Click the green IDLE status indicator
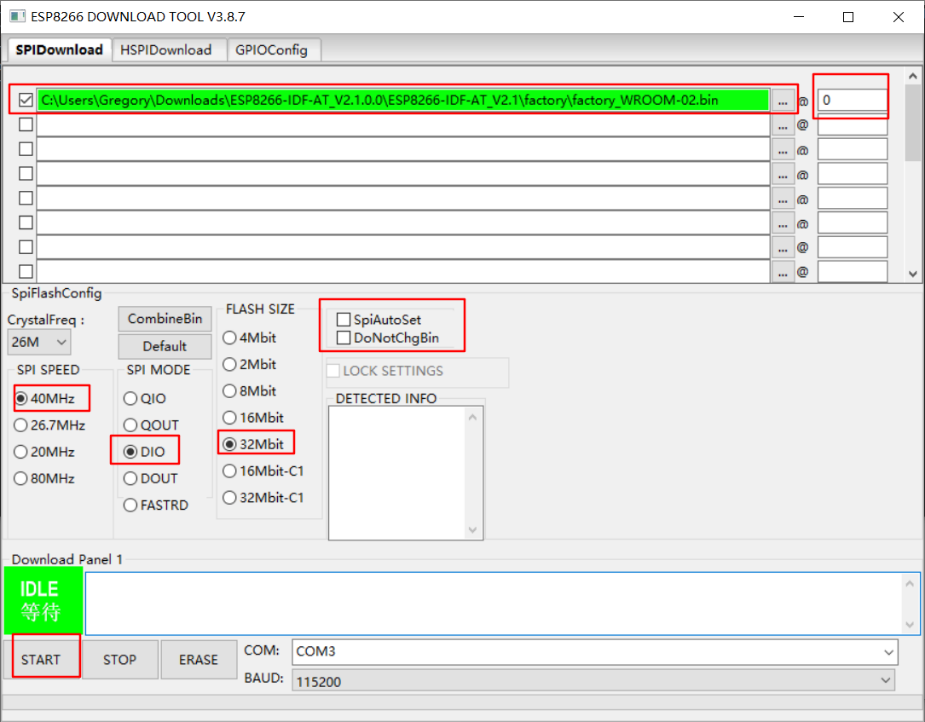 click(x=43, y=600)
